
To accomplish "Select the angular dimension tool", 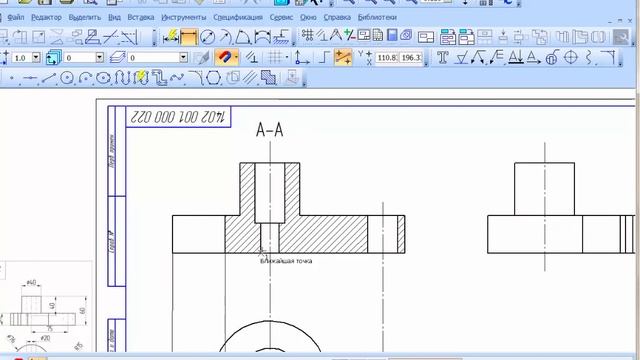I will [x=242, y=37].
